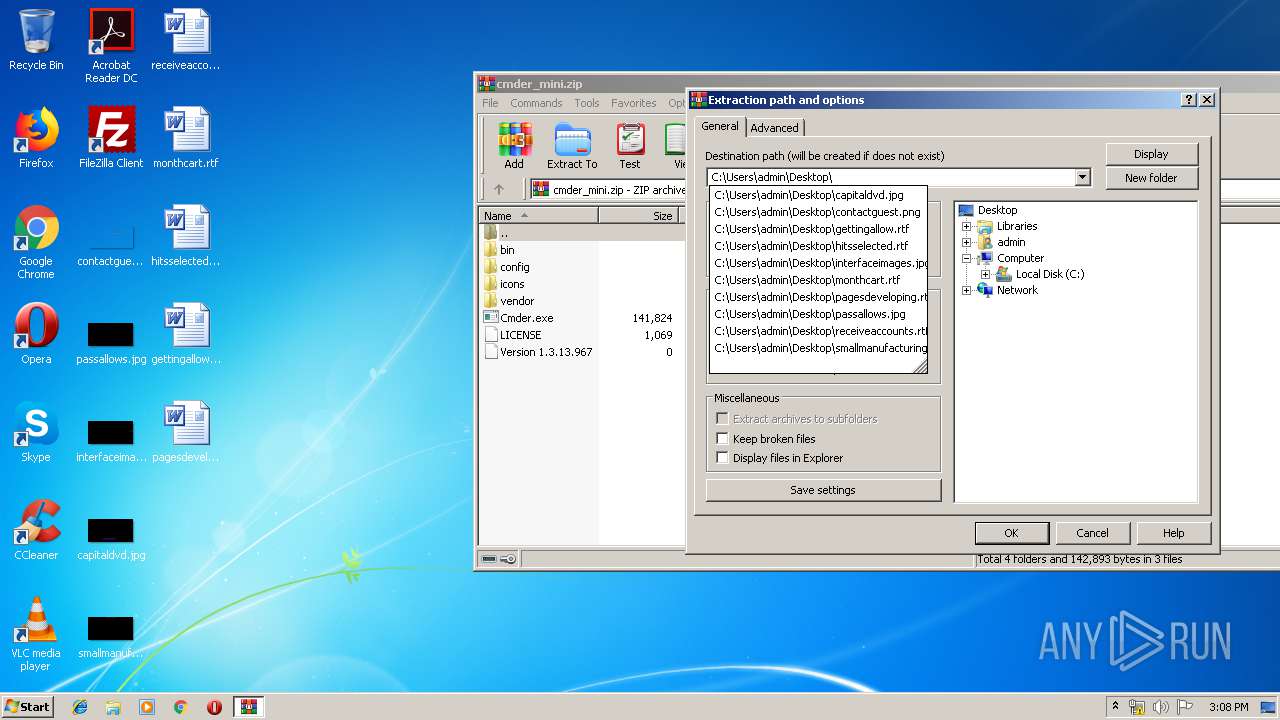Click the up-one-level arrow in WinRAR

pyautogui.click(x=499, y=189)
